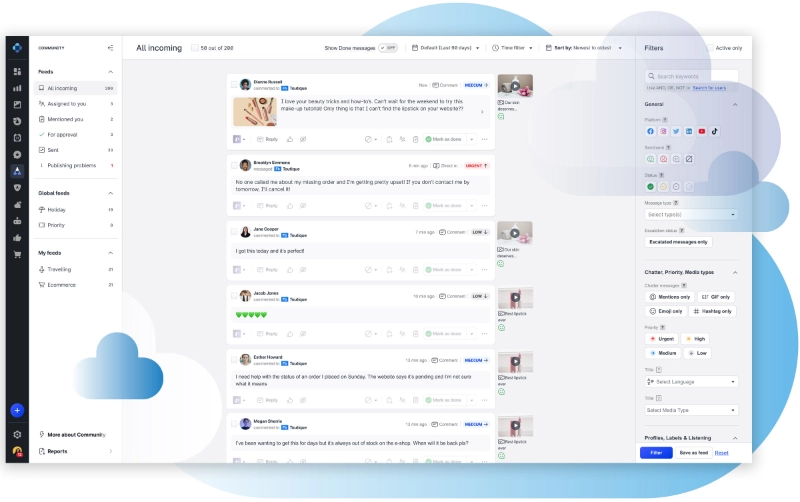Click the Reset link
Image resolution: width=800 pixels, height=502 pixels.
pyautogui.click(x=721, y=453)
